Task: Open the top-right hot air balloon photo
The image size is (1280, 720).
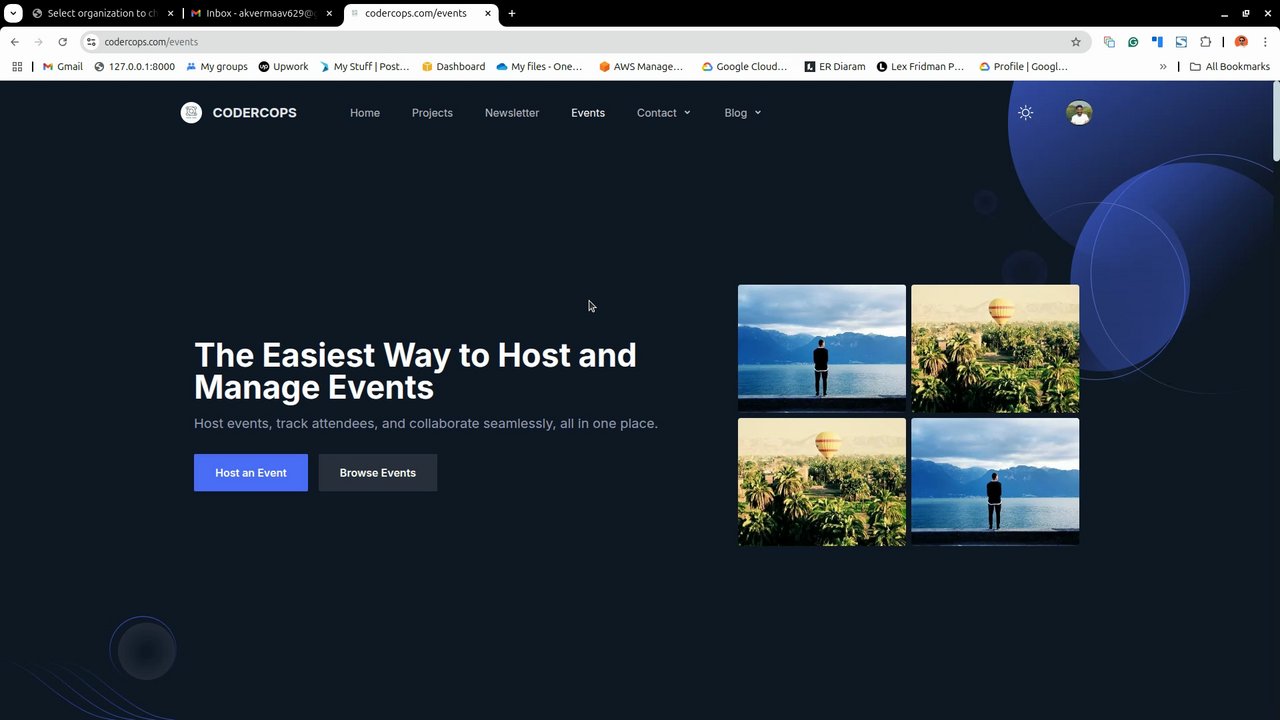Action: [x=995, y=348]
